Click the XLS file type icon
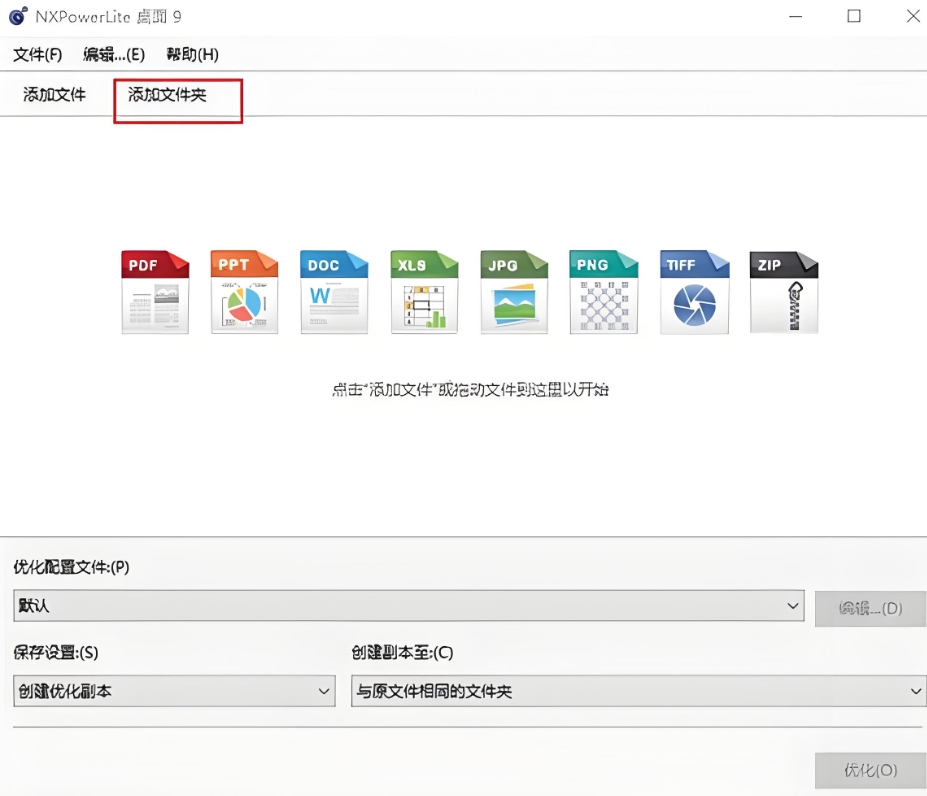The width and height of the screenshot is (927, 796). tap(424, 292)
